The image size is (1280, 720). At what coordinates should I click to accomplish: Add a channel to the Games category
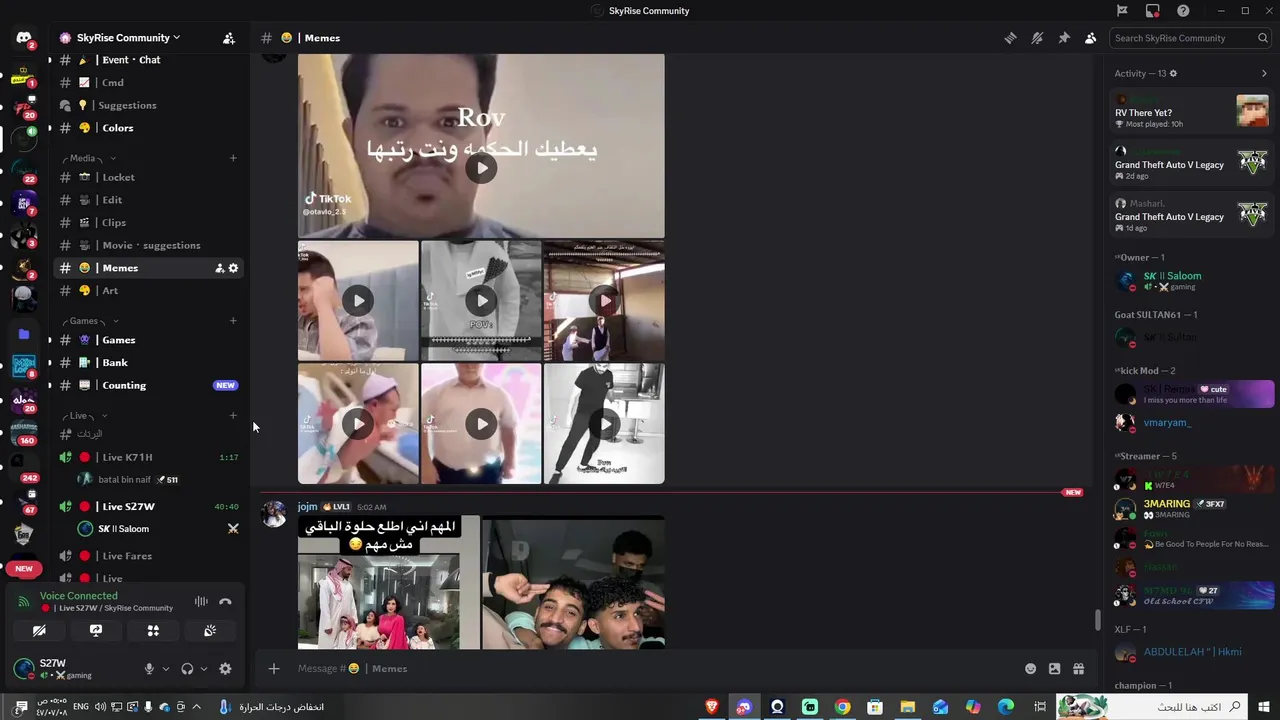point(233,321)
